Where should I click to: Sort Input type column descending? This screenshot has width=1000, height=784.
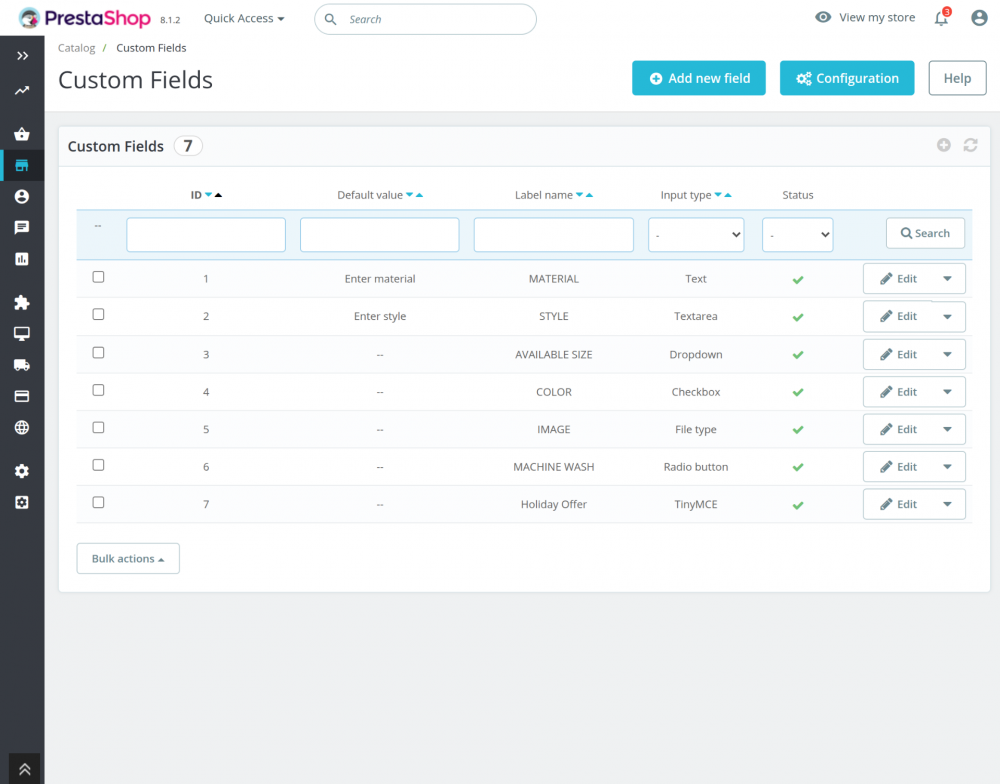[x=718, y=195]
